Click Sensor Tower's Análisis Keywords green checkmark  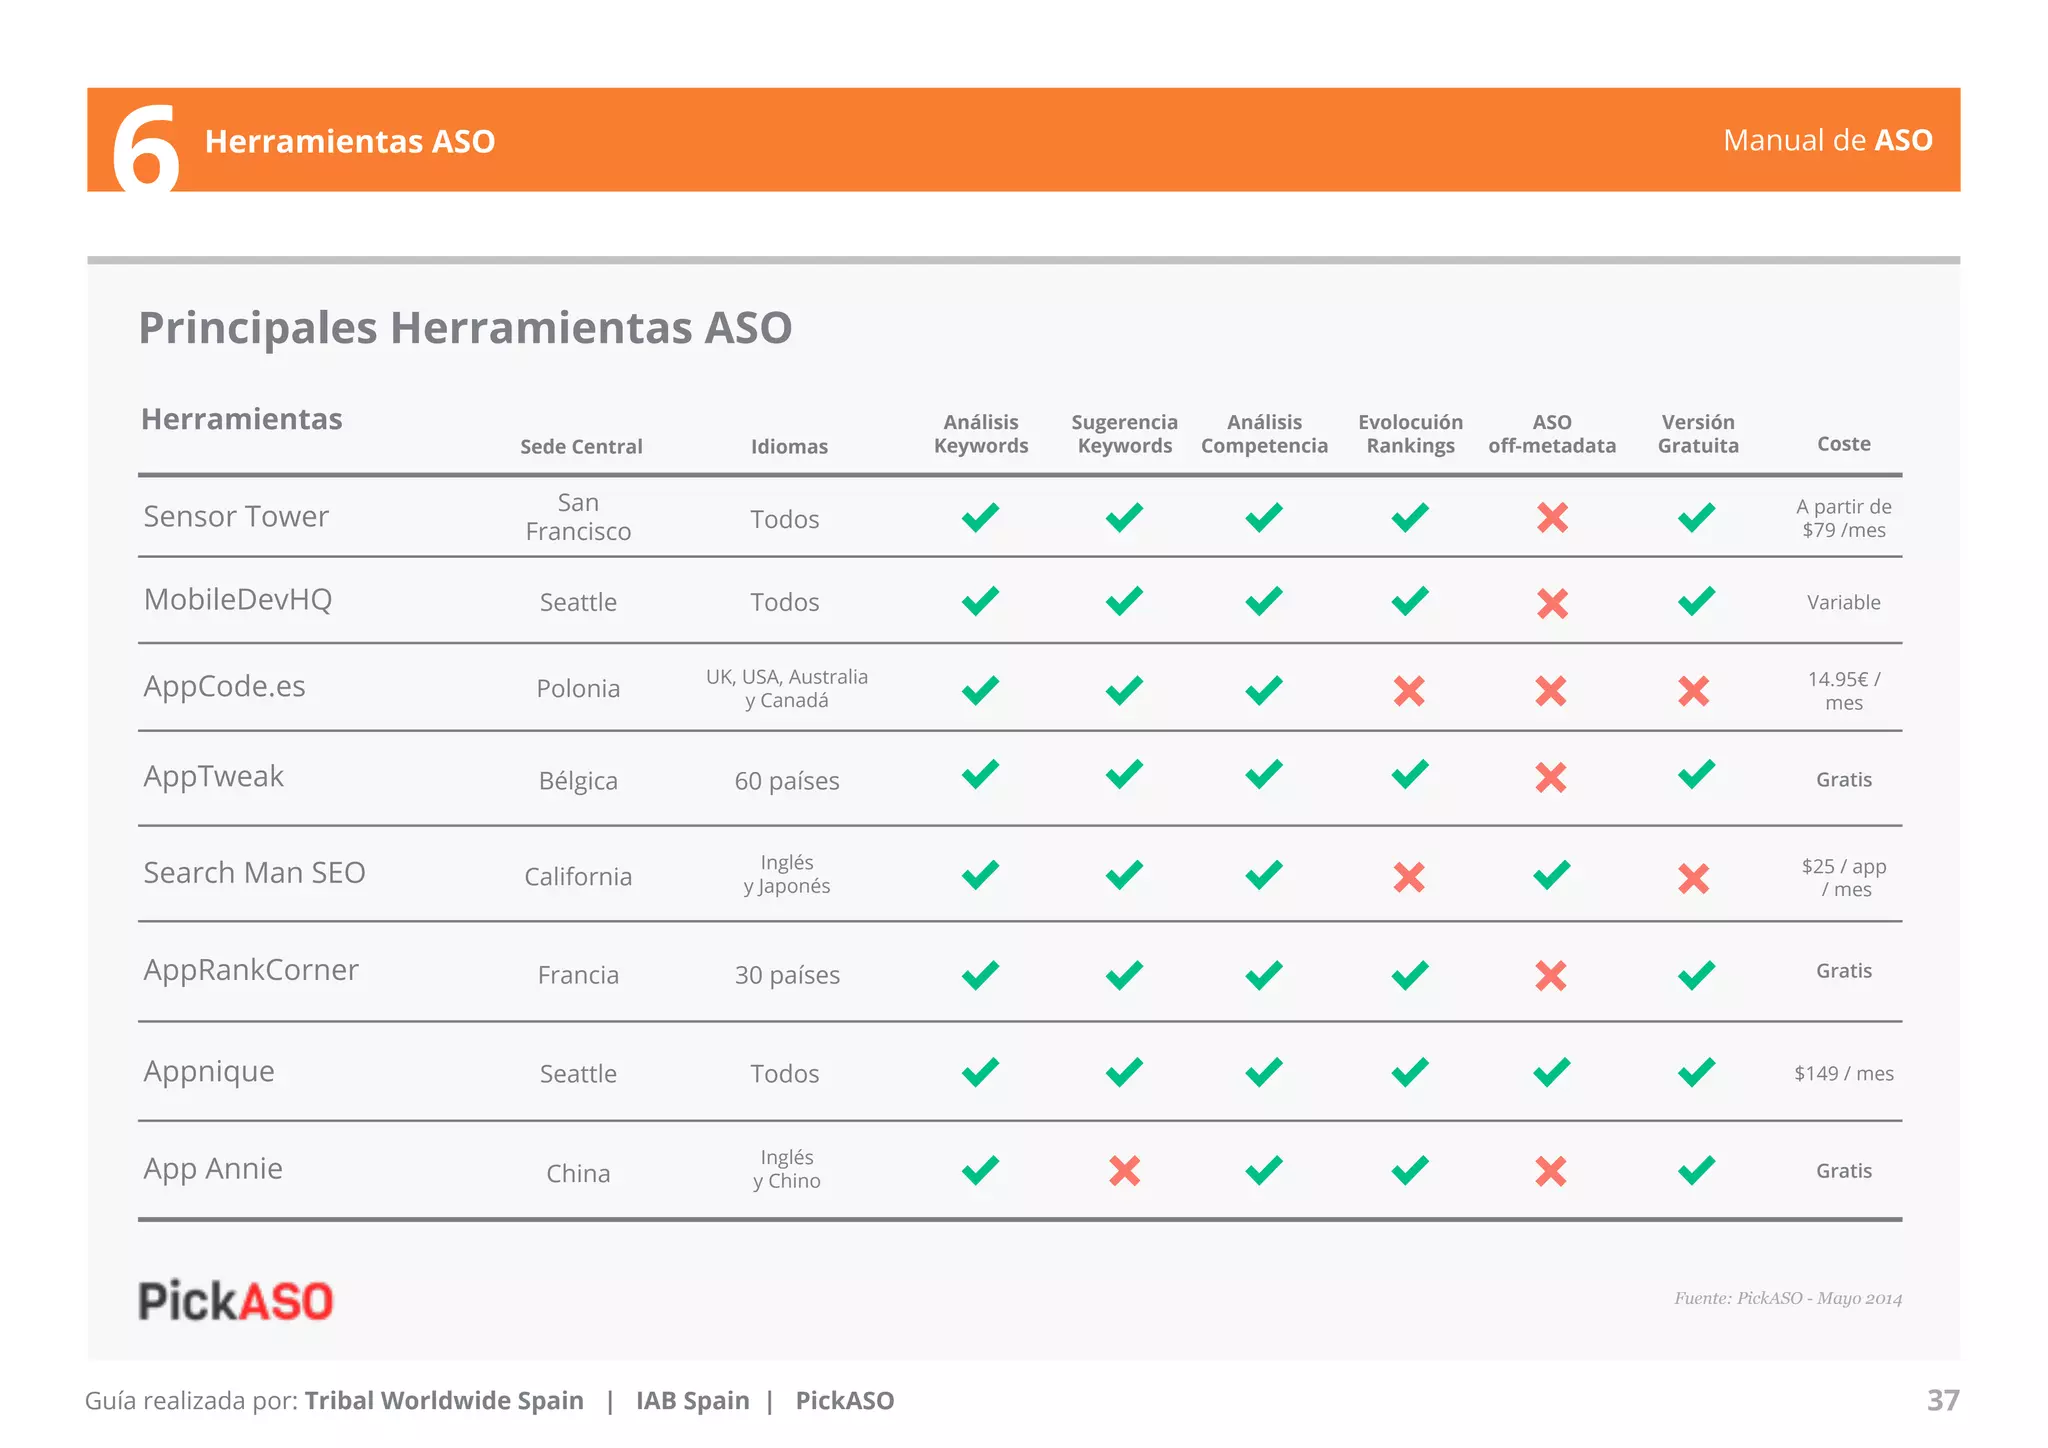[980, 517]
